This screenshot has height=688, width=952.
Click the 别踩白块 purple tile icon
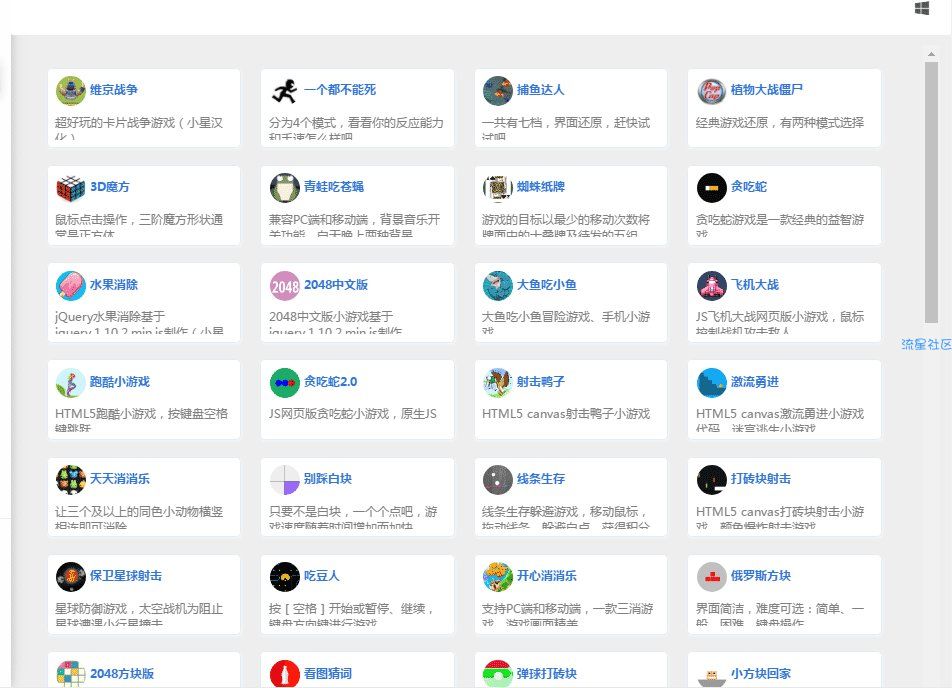pyautogui.click(x=285, y=480)
